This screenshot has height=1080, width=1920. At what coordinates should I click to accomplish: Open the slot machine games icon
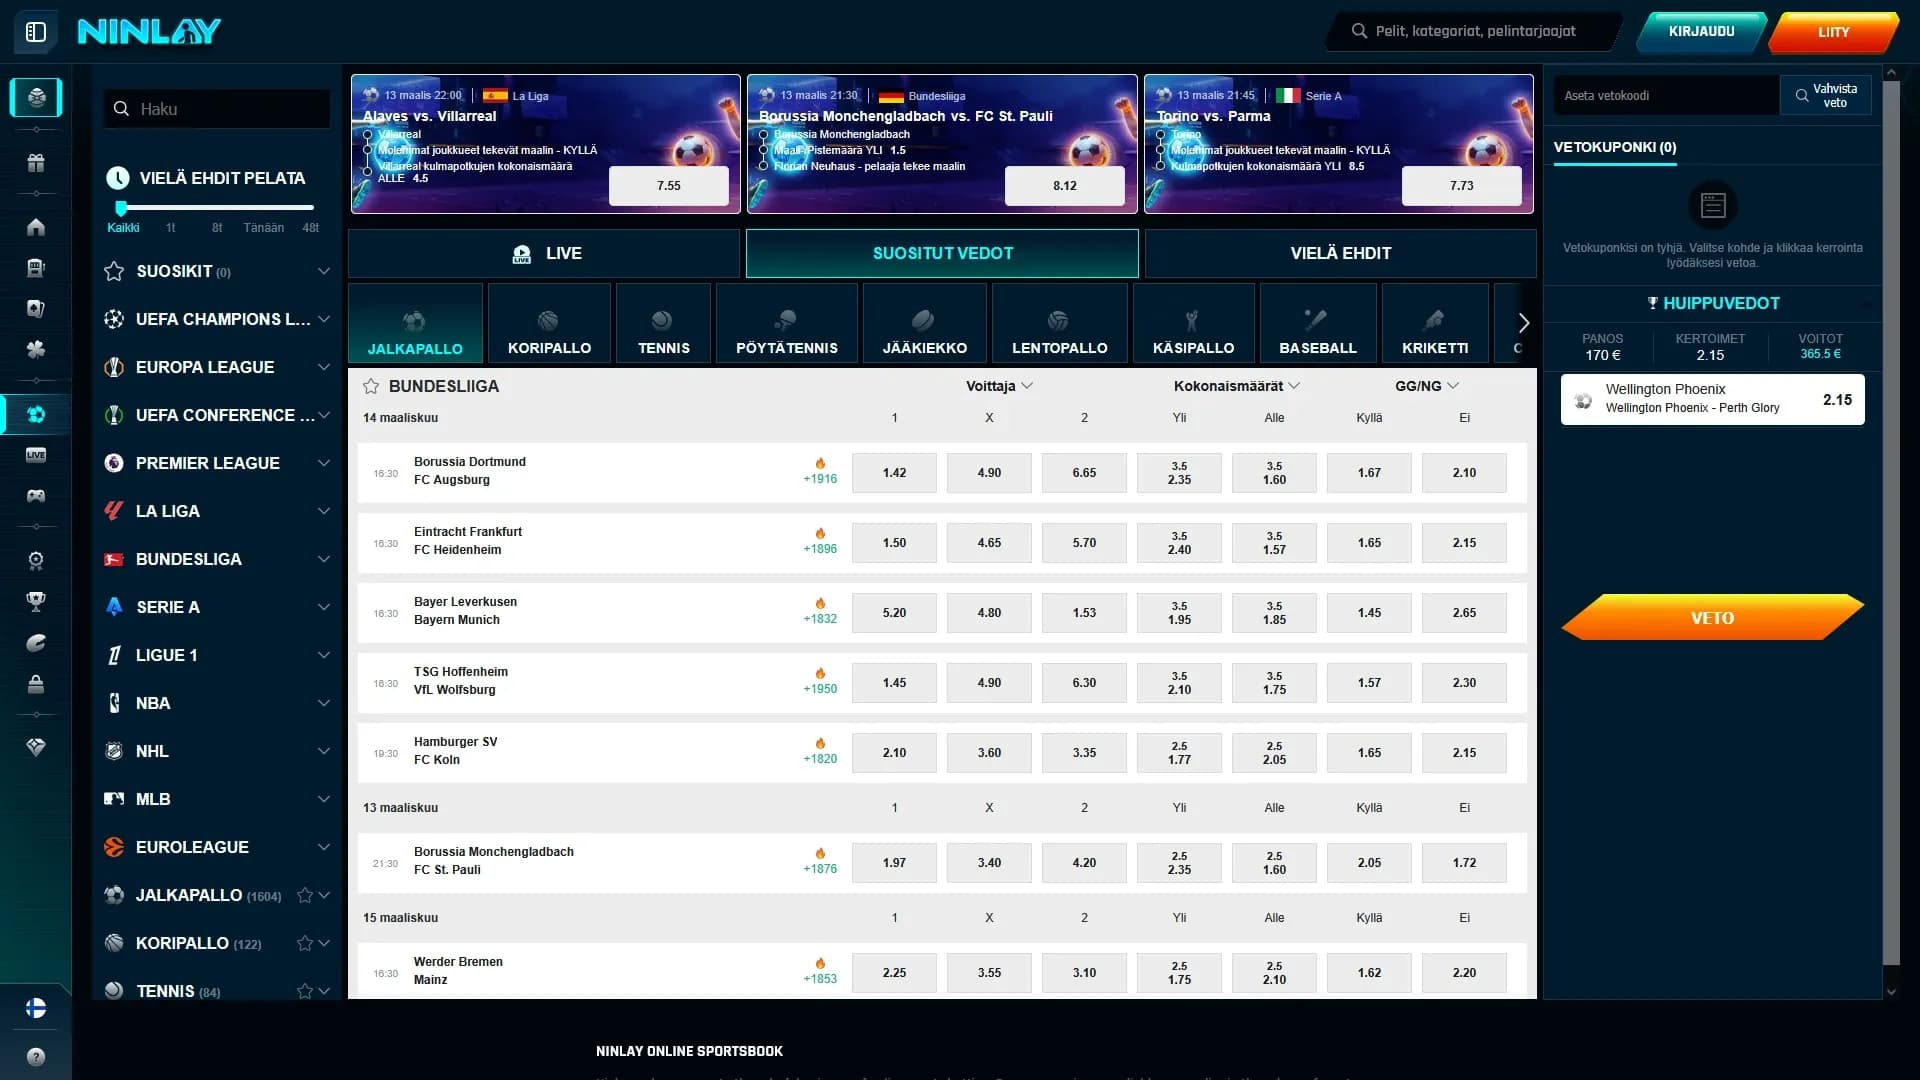pos(36,268)
